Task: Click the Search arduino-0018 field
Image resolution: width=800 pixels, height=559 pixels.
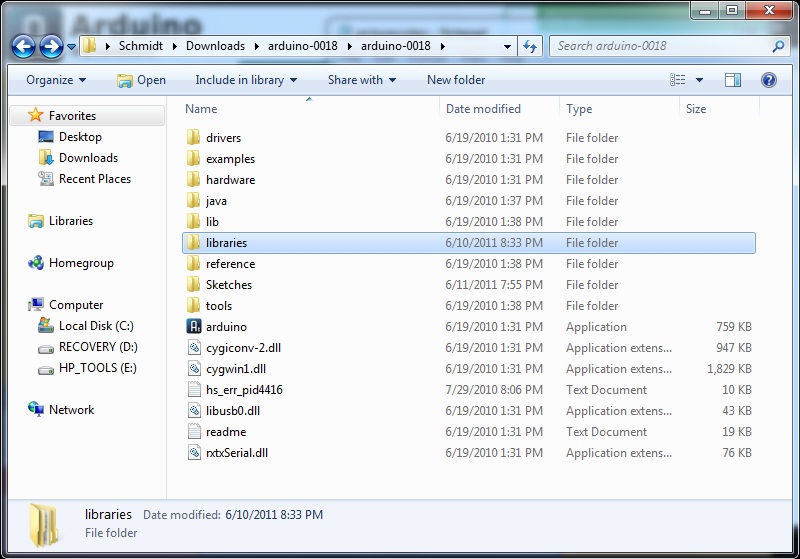Action: coord(662,46)
